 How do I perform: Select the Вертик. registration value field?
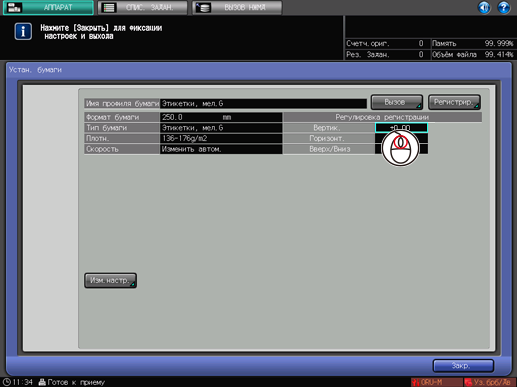[x=401, y=128]
